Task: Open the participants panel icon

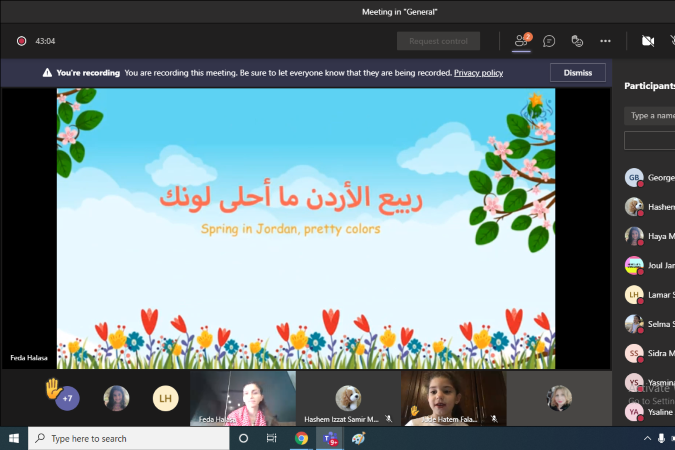Action: [x=521, y=41]
